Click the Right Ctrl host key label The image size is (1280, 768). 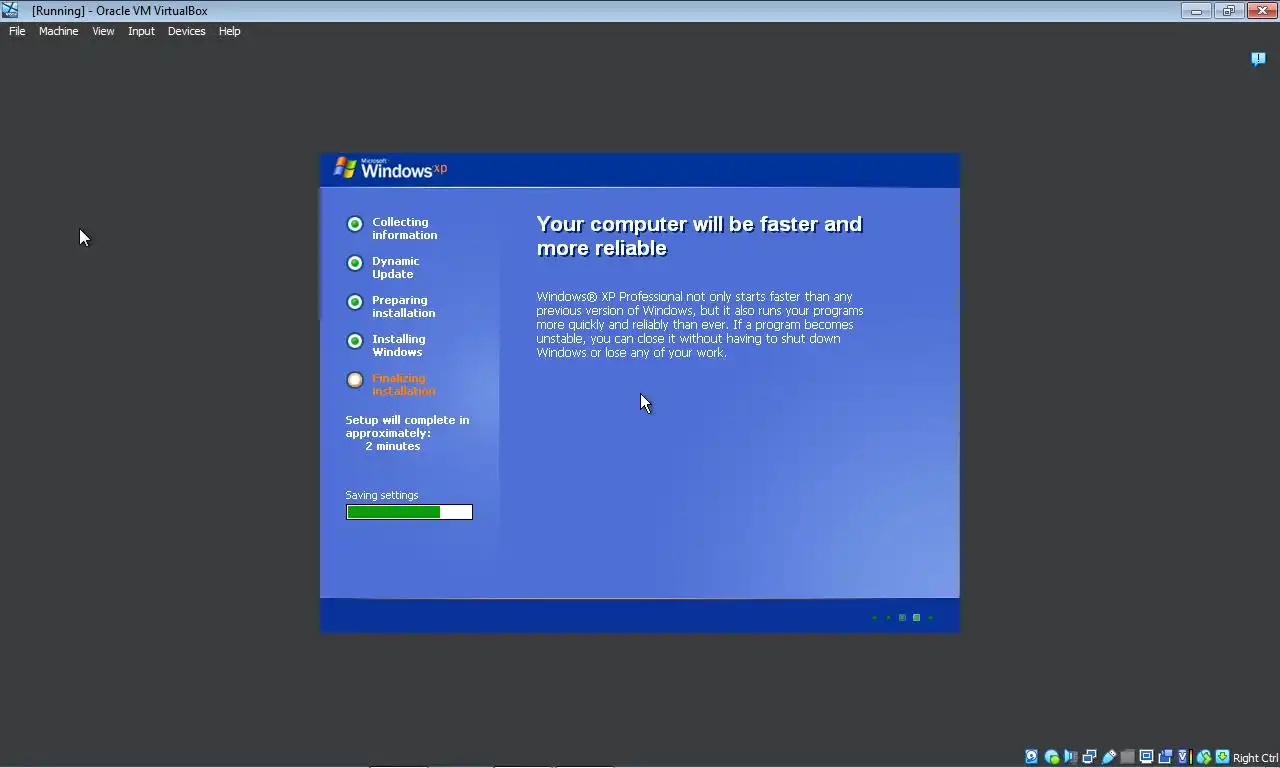click(x=1255, y=758)
